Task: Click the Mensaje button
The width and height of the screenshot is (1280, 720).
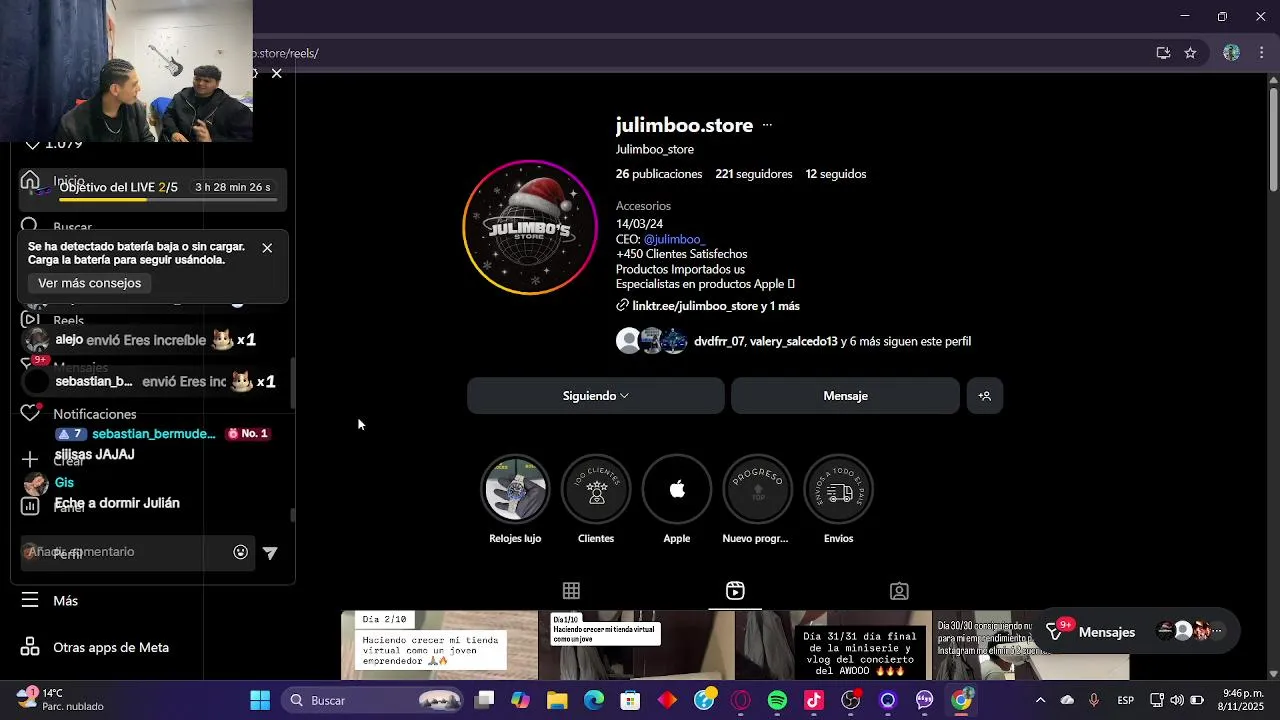Action: [x=845, y=396]
